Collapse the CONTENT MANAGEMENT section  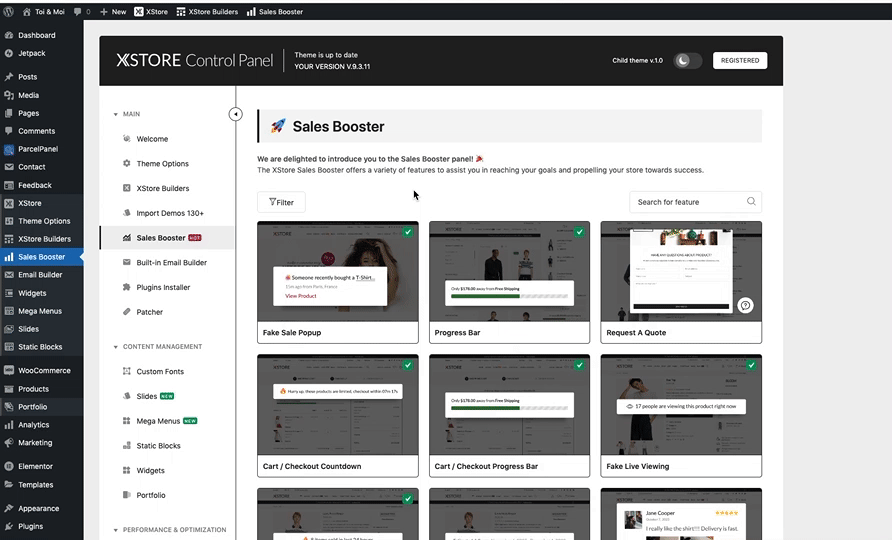tap(115, 347)
